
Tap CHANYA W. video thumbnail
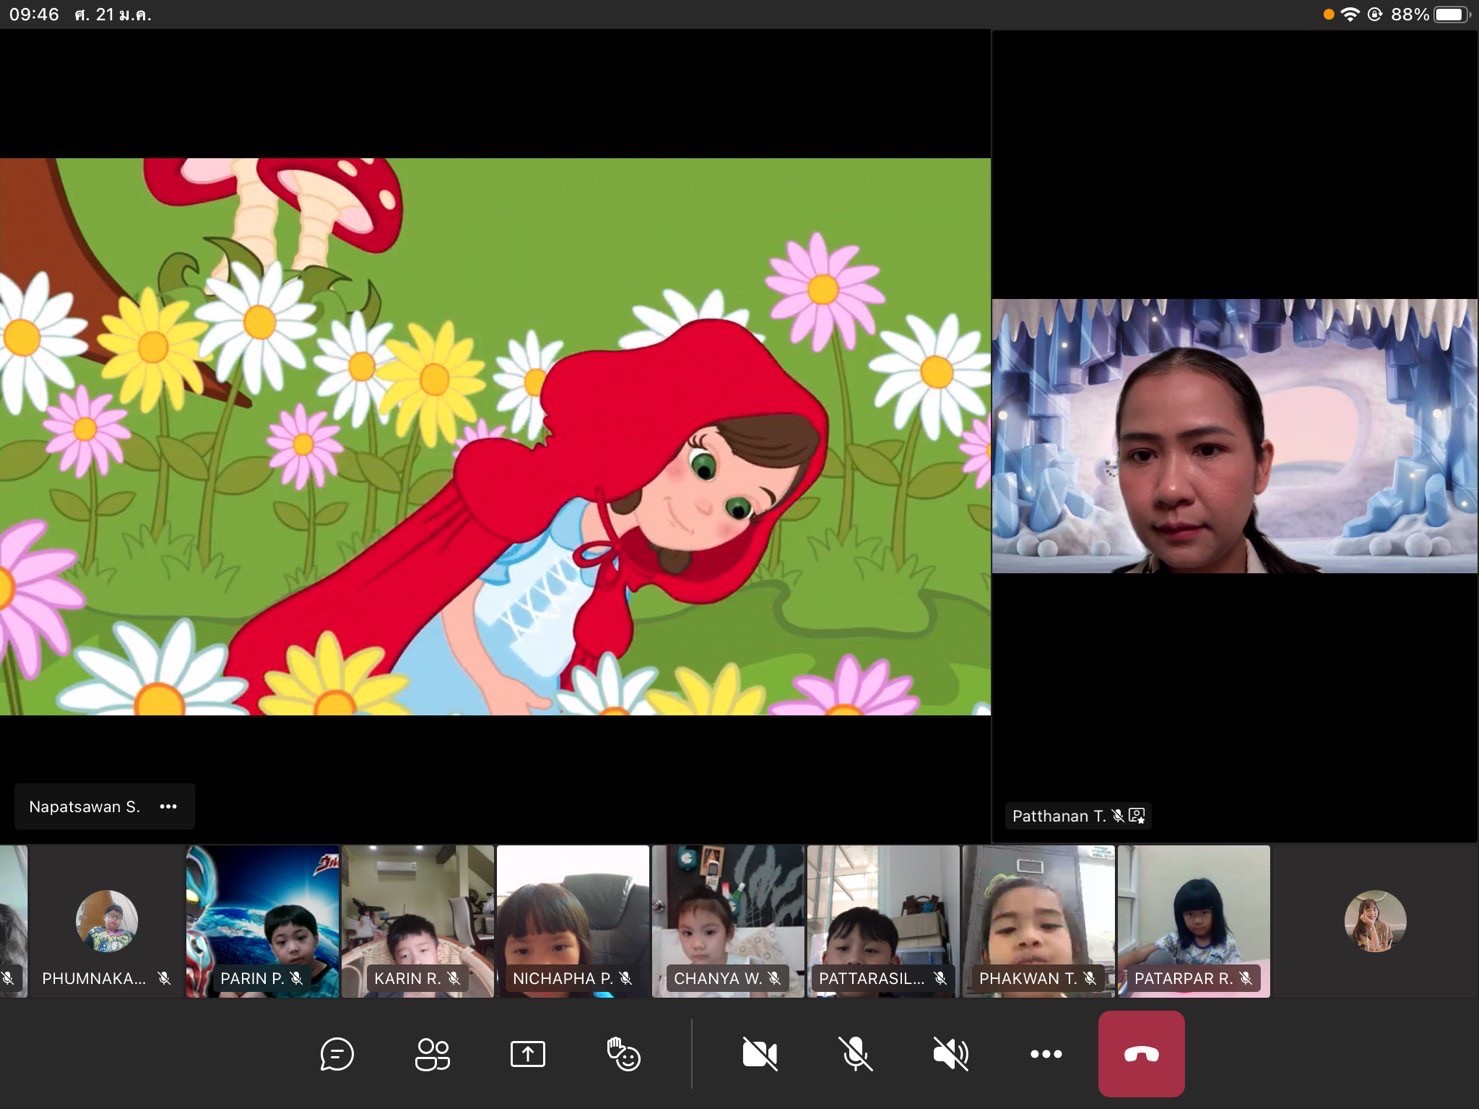pos(728,920)
